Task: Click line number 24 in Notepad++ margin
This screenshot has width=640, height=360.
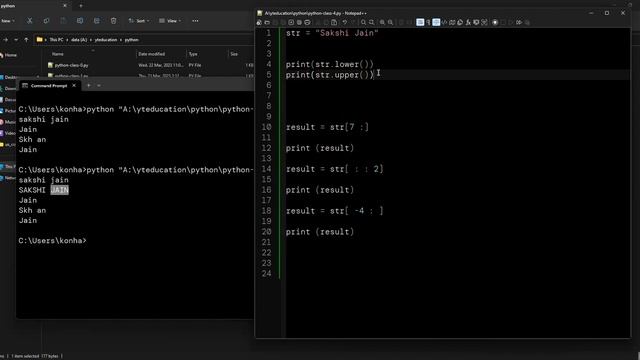Action: tap(267, 273)
